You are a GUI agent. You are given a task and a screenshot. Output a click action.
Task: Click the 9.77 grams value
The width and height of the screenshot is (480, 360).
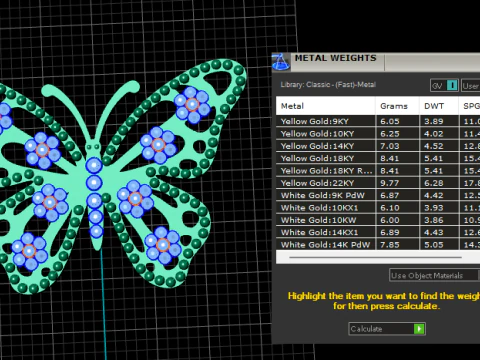pyautogui.click(x=390, y=183)
